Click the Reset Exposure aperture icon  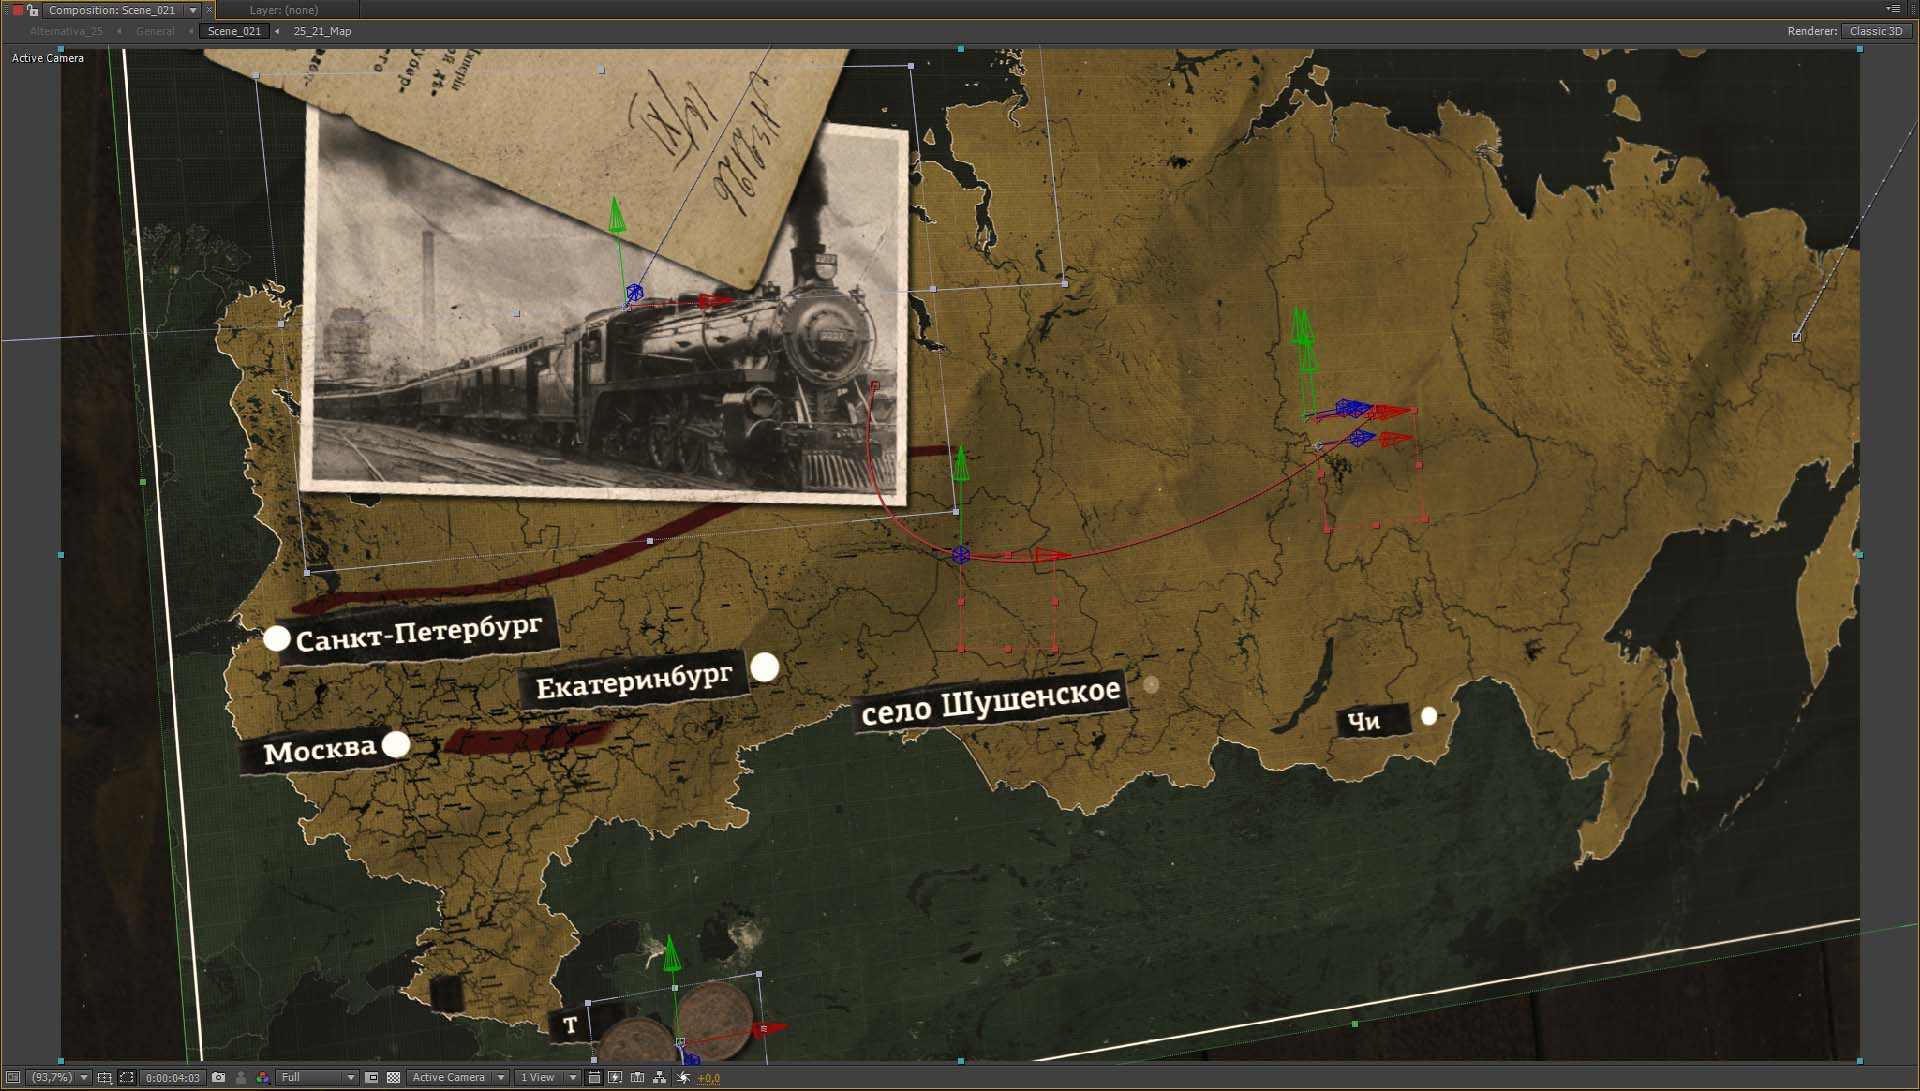683,1077
